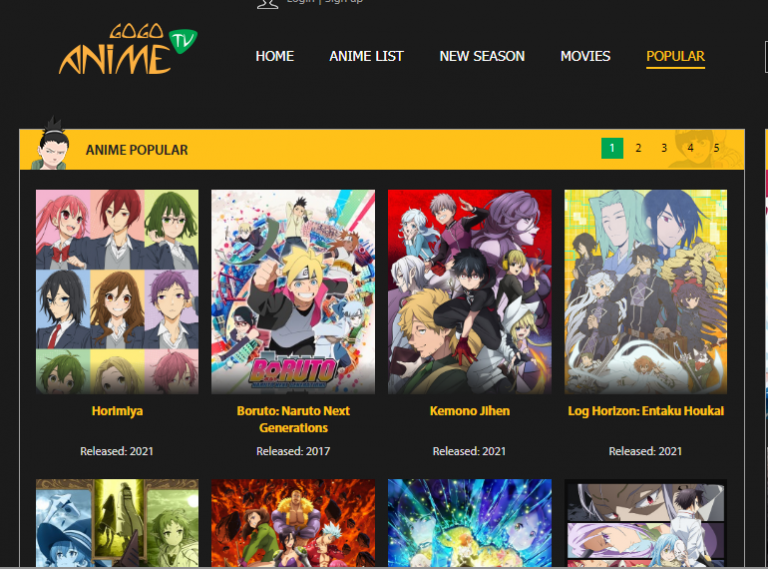Open second-row blue sparkling poster
768x569 pixels.
[x=469, y=523]
